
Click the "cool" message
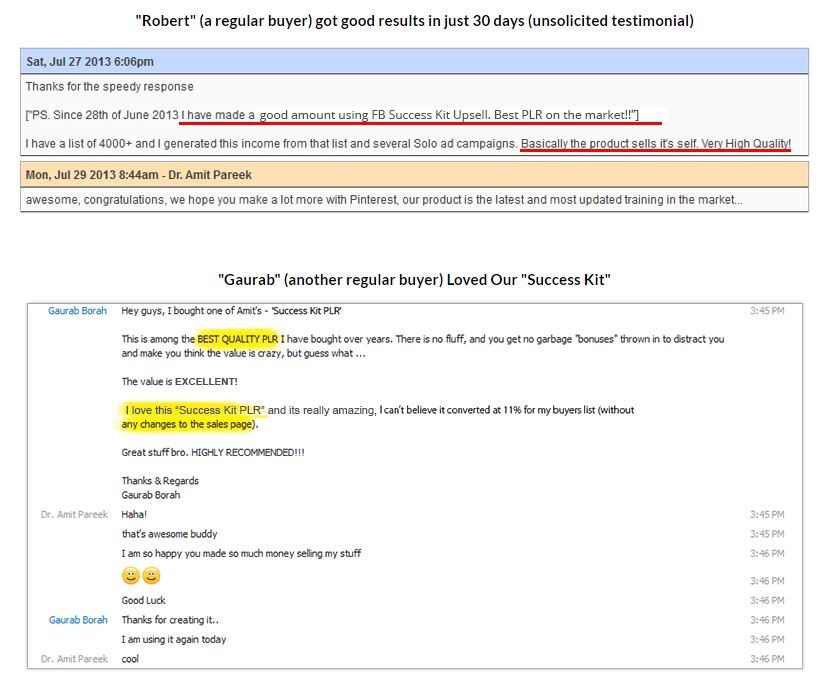pos(130,659)
